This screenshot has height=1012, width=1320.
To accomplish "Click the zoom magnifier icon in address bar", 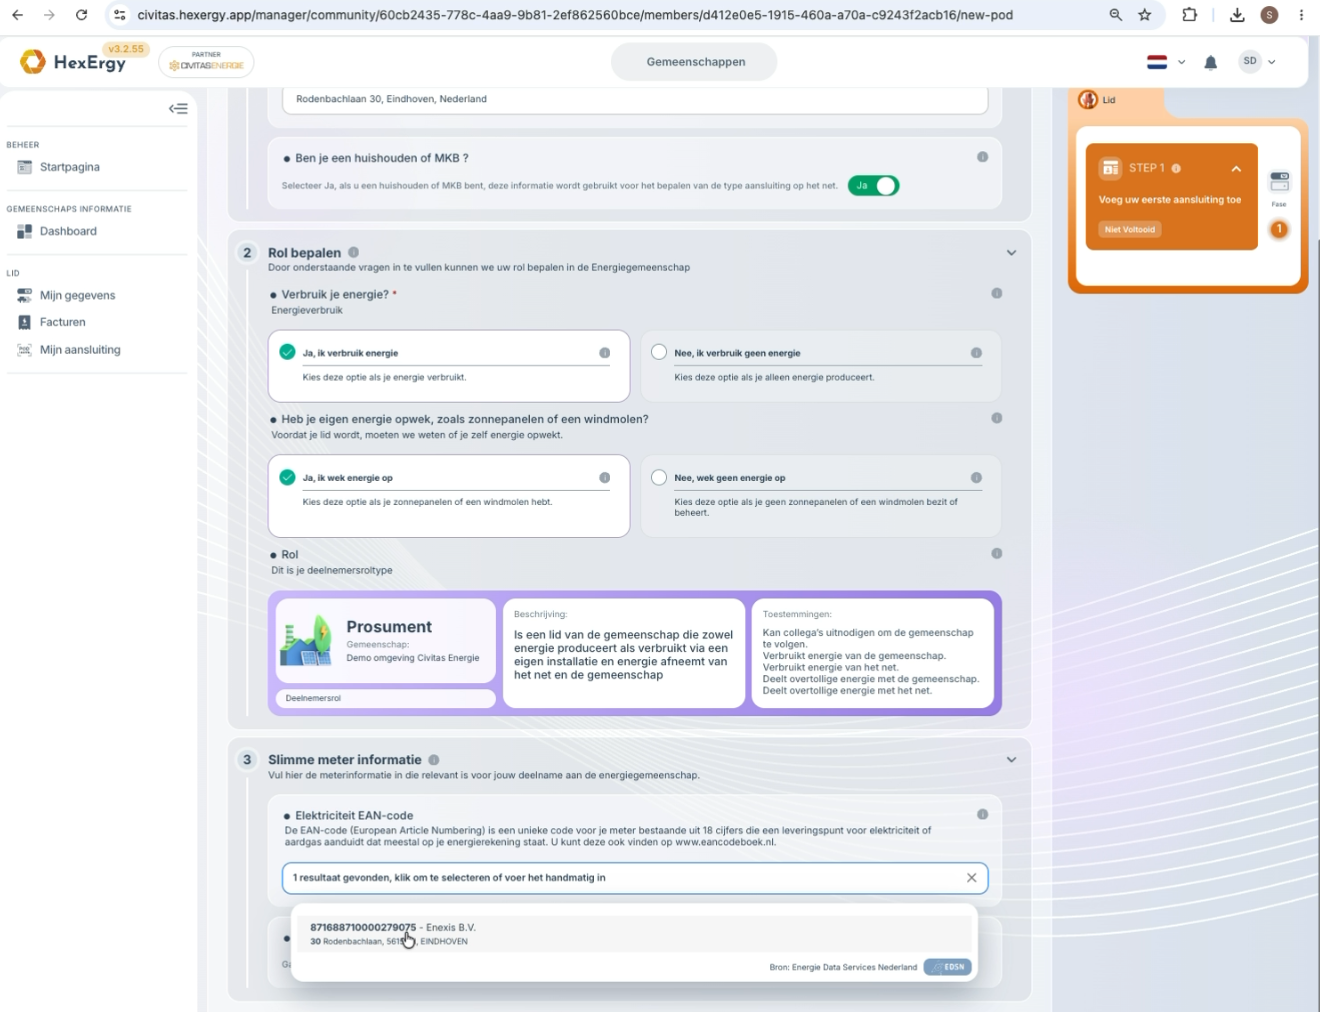I will 1116,15.
